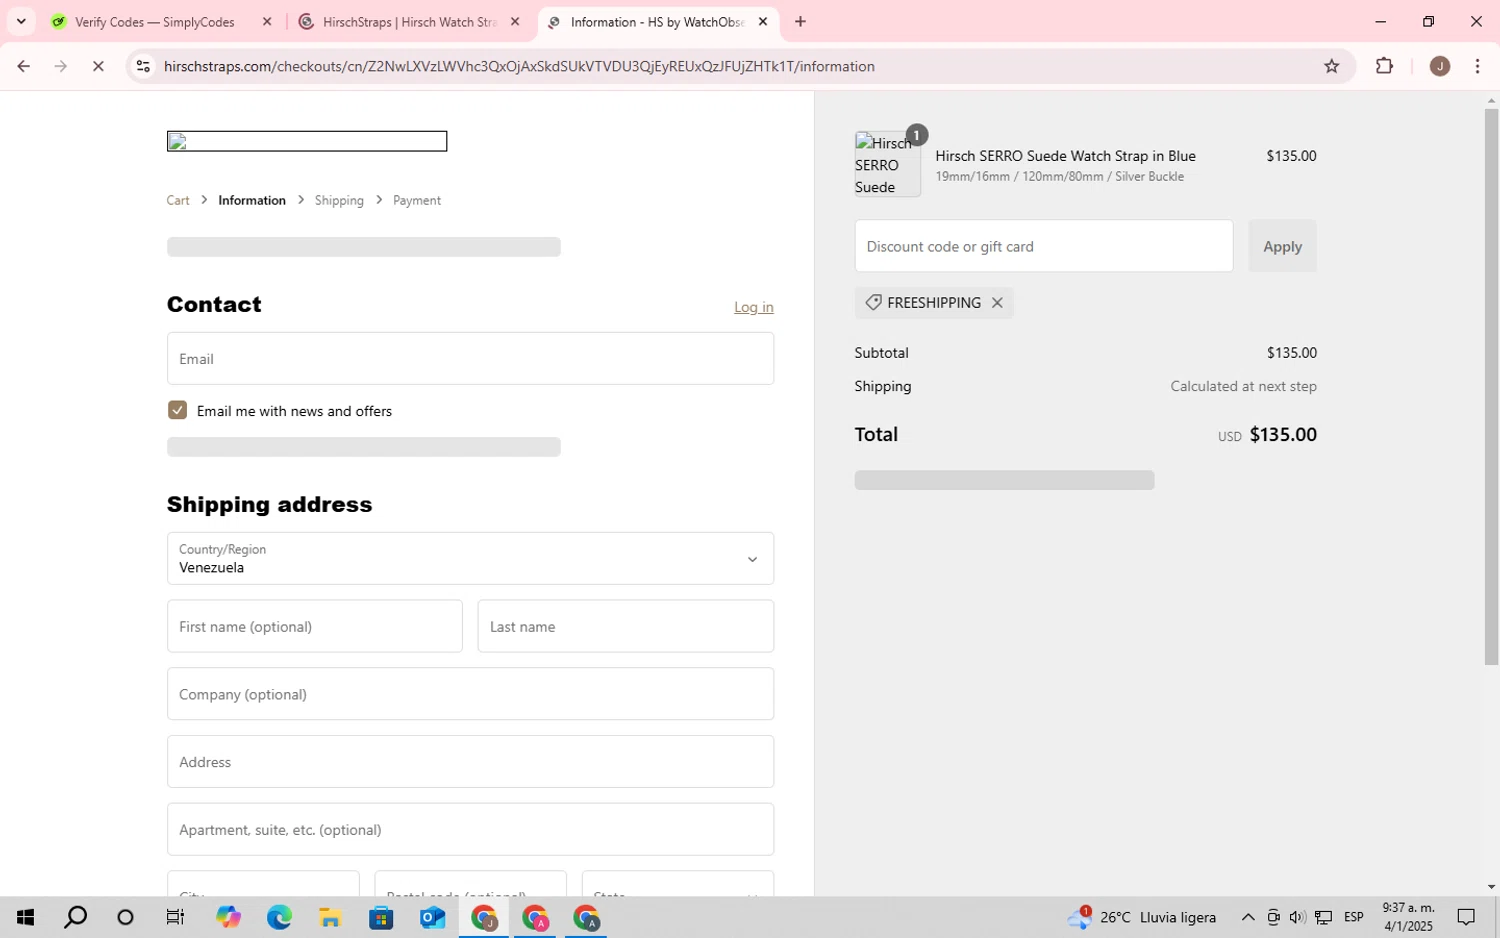
Task: Open weather widget showing 26°C
Action: point(1142,917)
